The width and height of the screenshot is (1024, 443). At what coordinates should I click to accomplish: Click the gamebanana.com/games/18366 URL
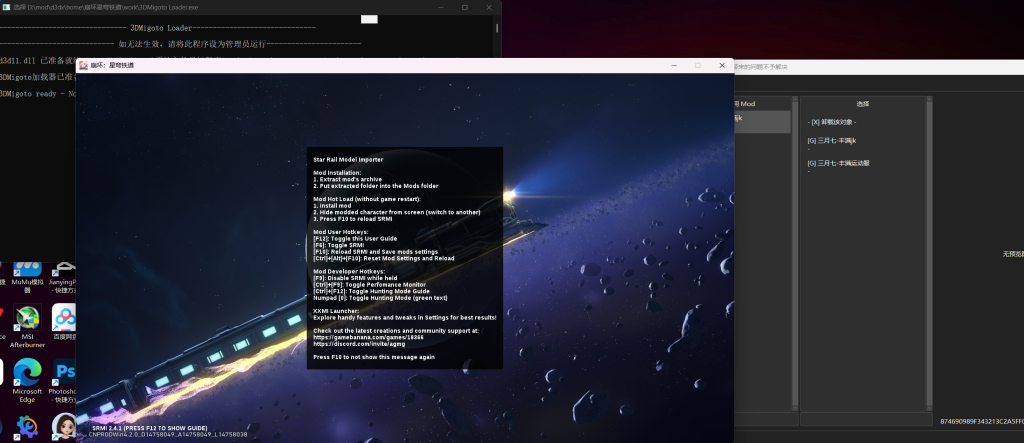[x=368, y=337]
